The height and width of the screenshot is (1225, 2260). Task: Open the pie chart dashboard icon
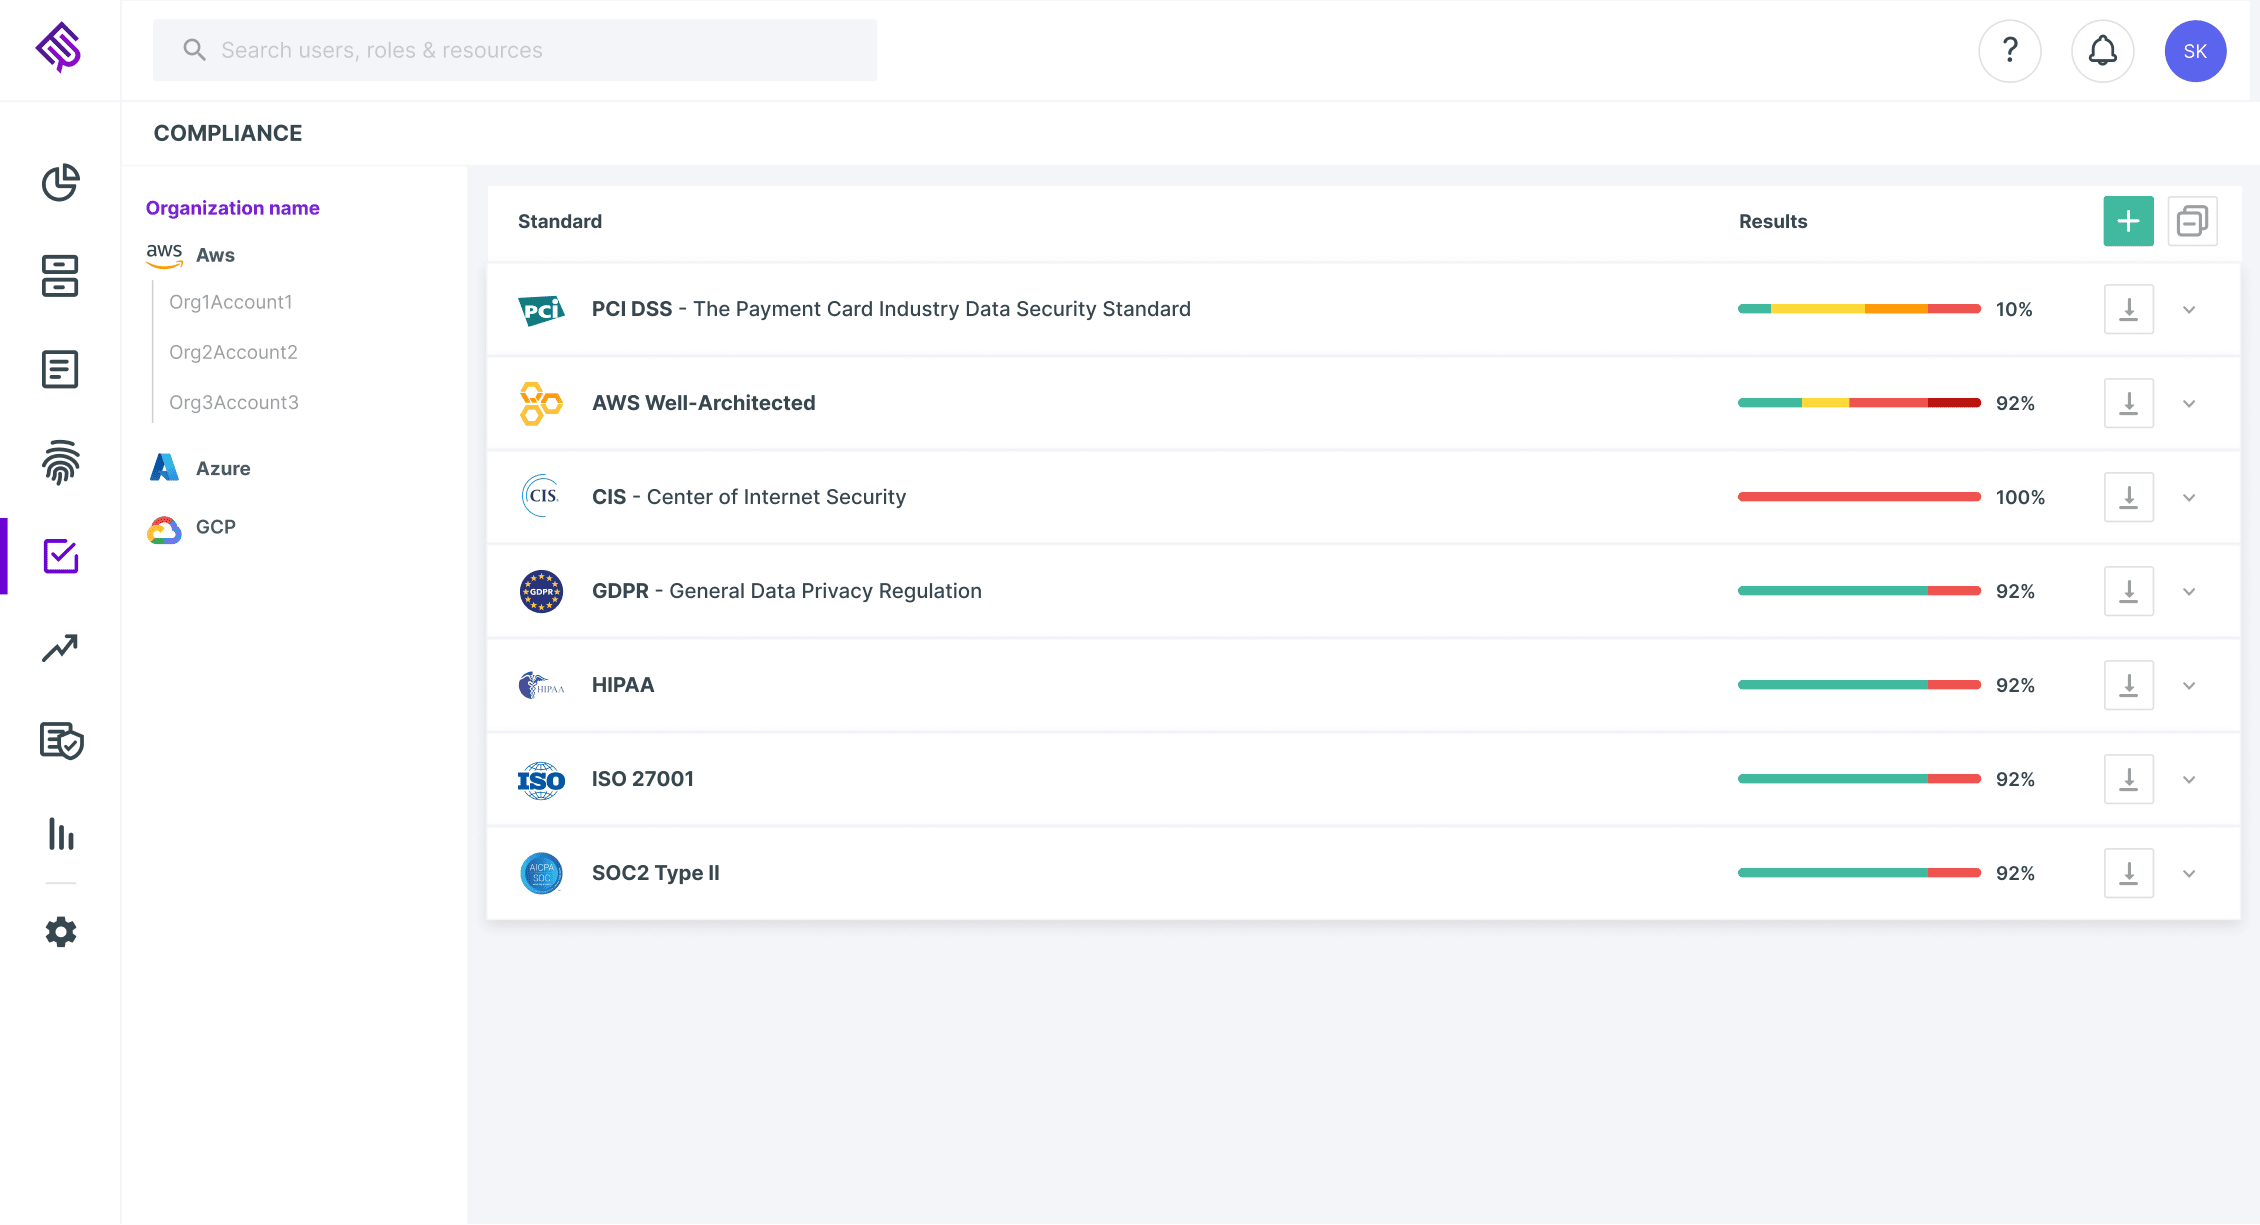click(x=61, y=183)
